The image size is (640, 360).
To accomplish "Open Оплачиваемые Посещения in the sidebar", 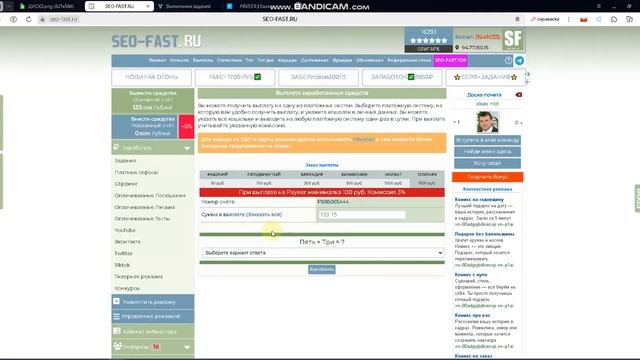I will (150, 196).
